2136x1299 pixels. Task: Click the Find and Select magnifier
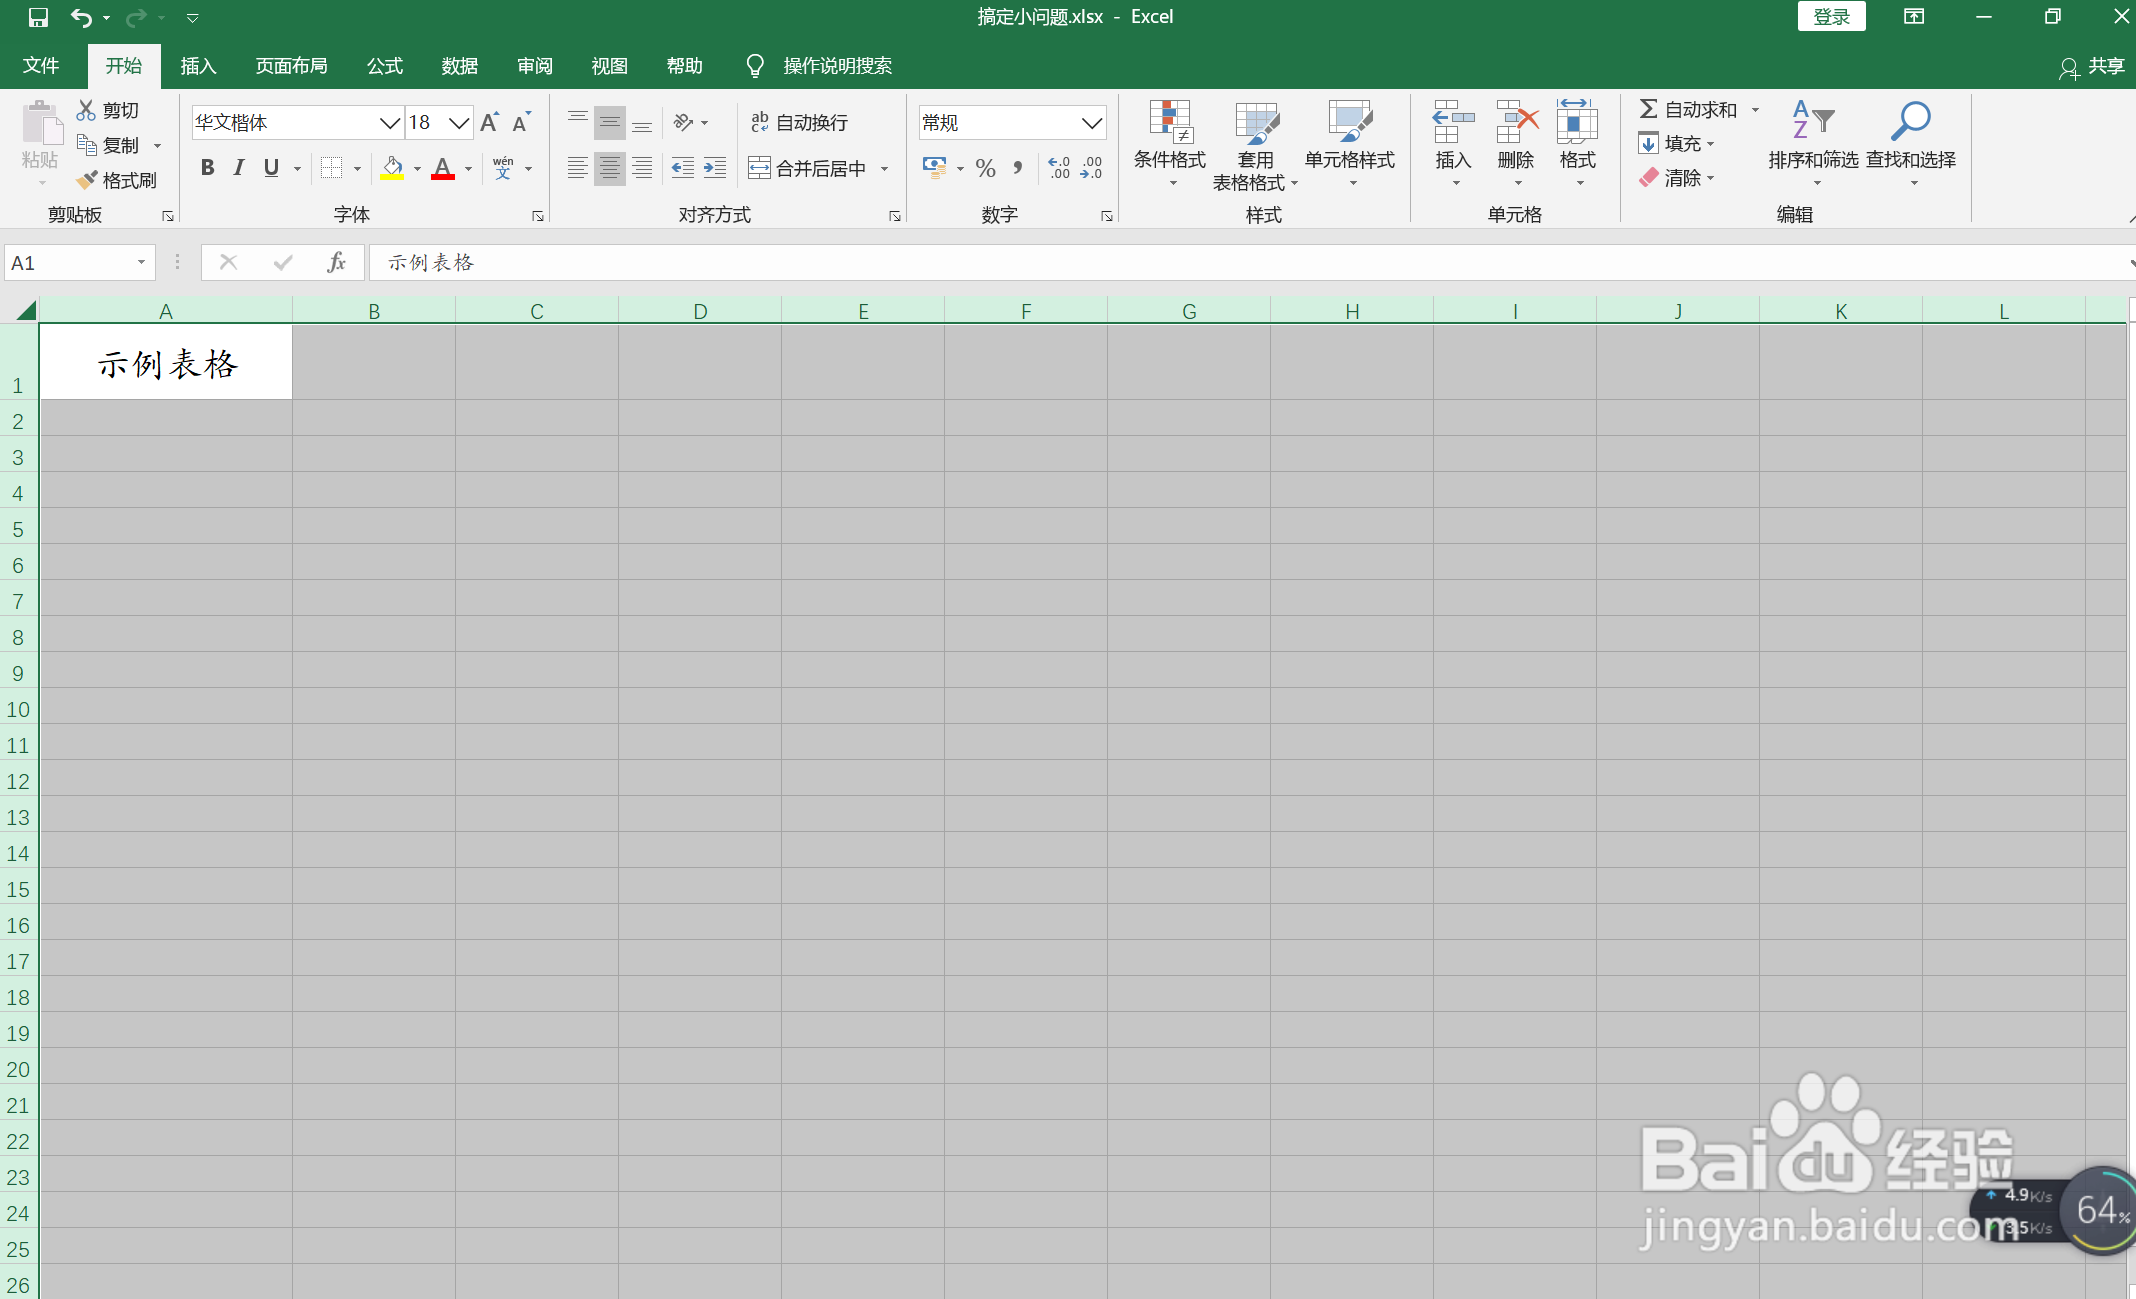[1910, 122]
